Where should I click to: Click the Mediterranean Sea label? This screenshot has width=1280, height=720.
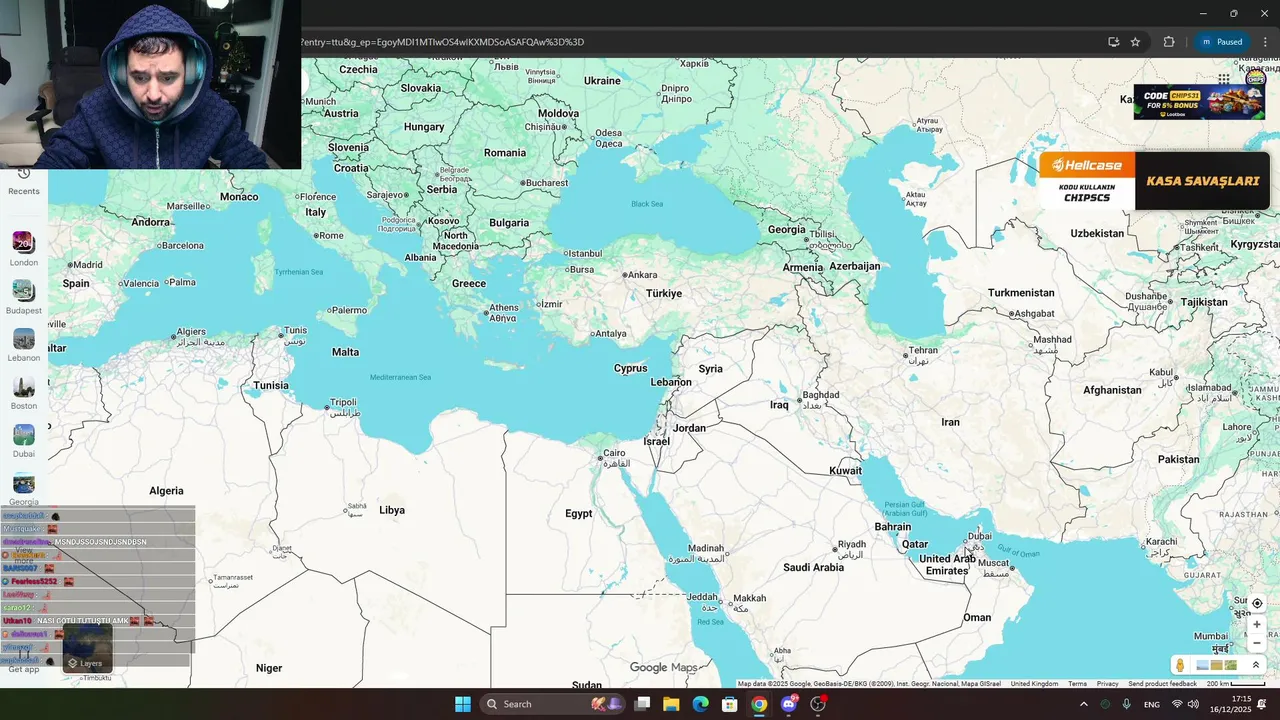pos(400,377)
